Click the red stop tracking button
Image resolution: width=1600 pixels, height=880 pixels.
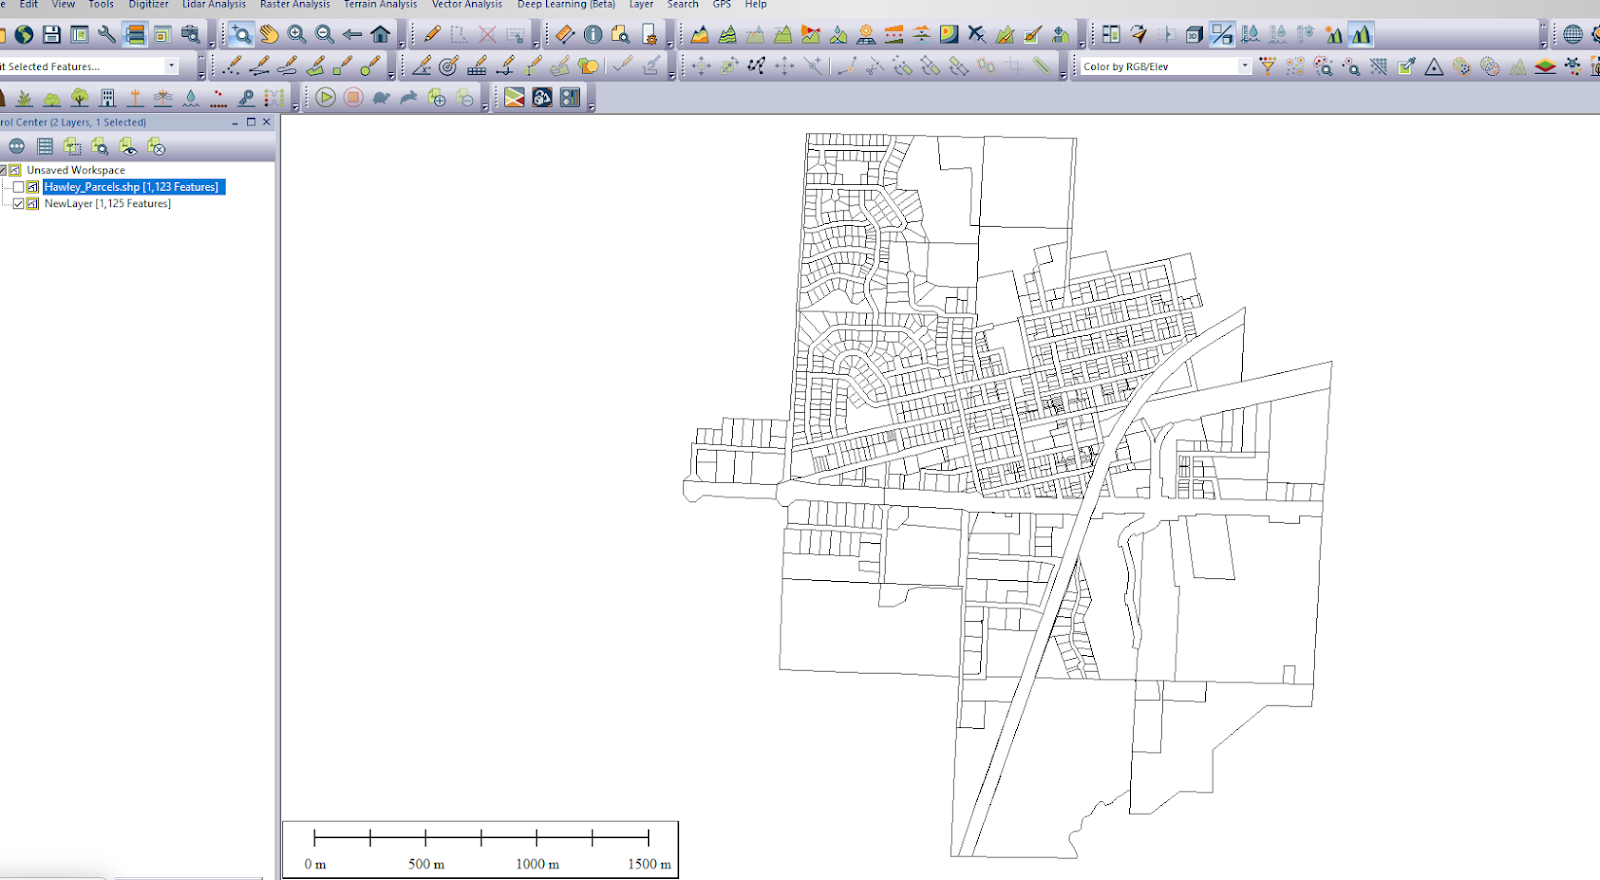click(353, 98)
